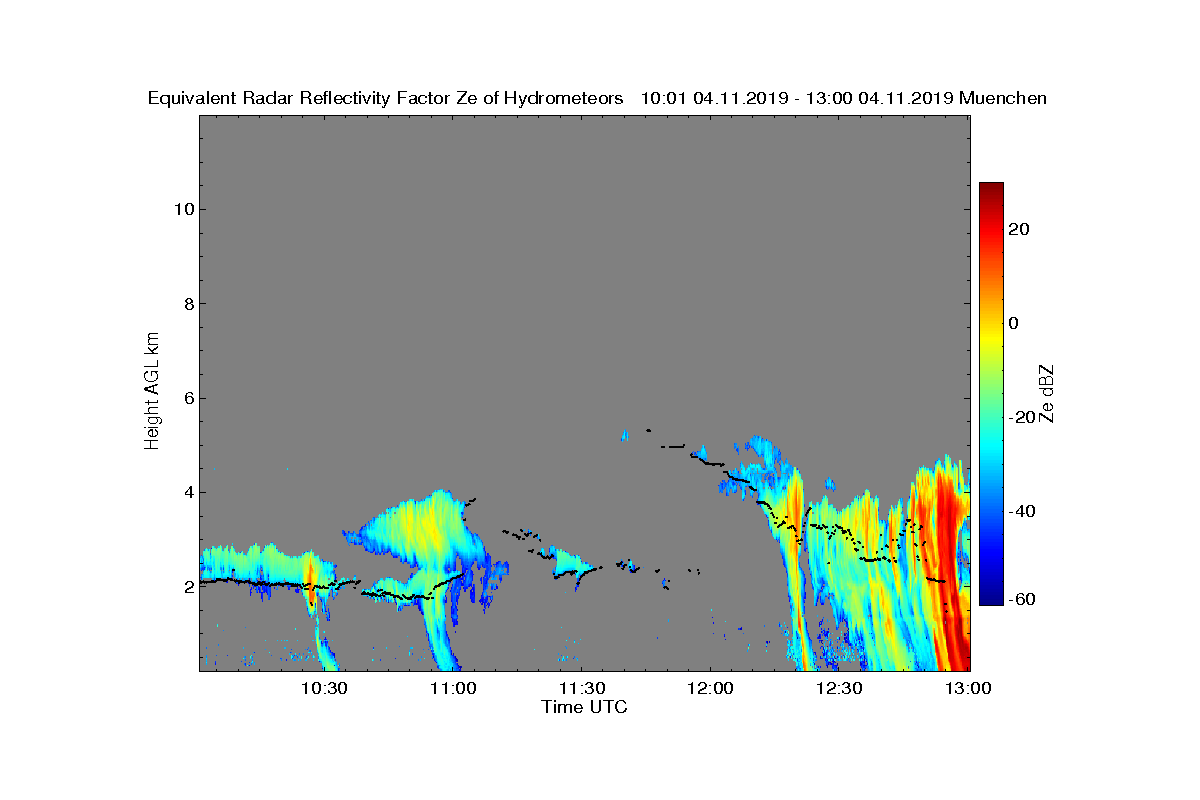This screenshot has width=1200, height=800.
Task: Click the '-60' colorbar tick label
Action: (x=1023, y=599)
